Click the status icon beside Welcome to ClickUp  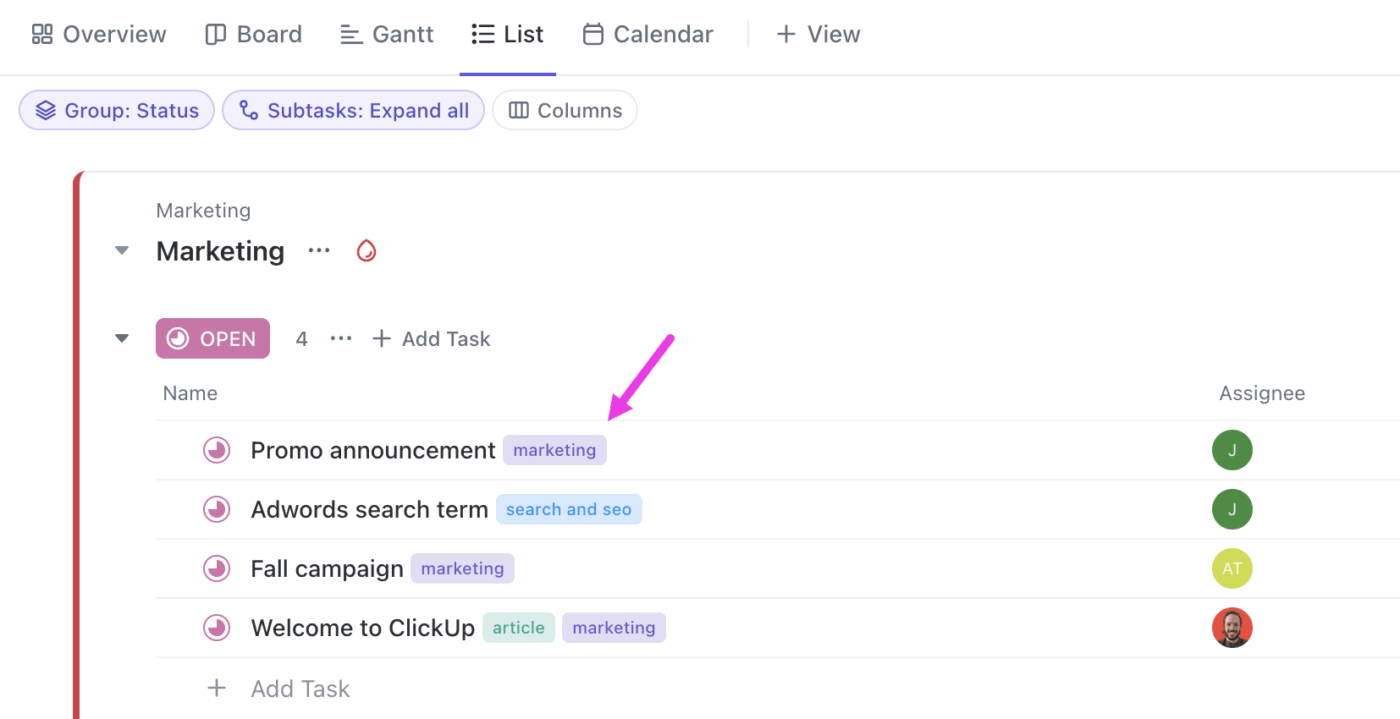[217, 627]
